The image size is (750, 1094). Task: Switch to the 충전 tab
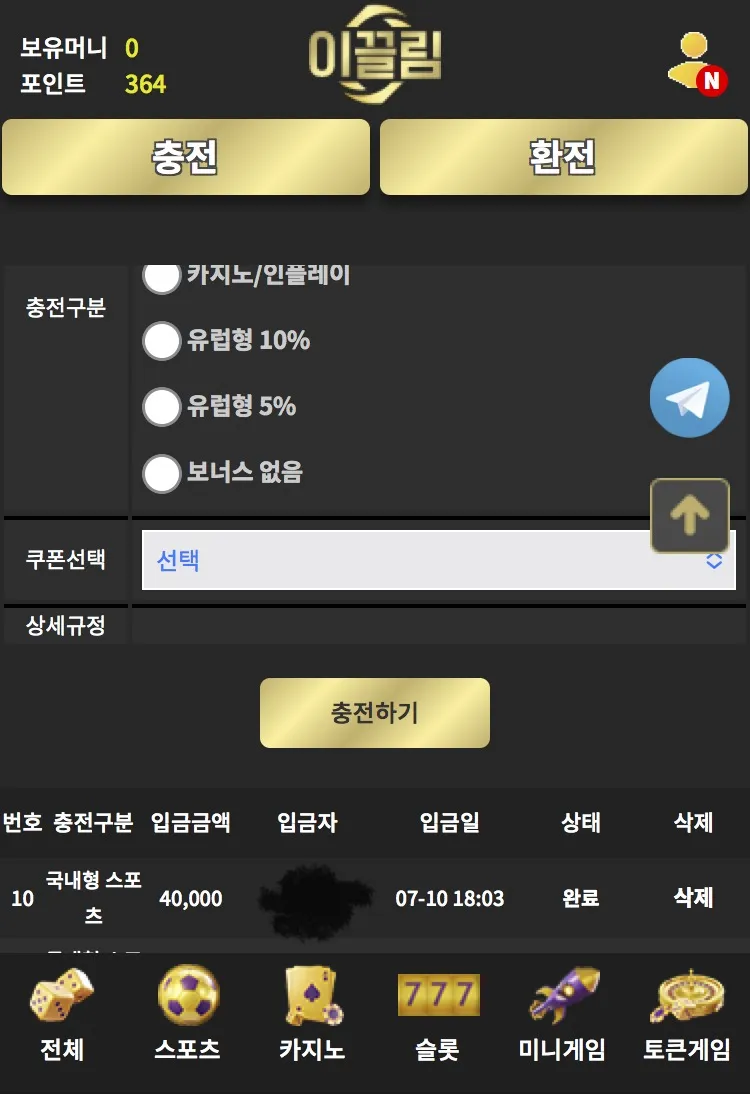click(186, 157)
